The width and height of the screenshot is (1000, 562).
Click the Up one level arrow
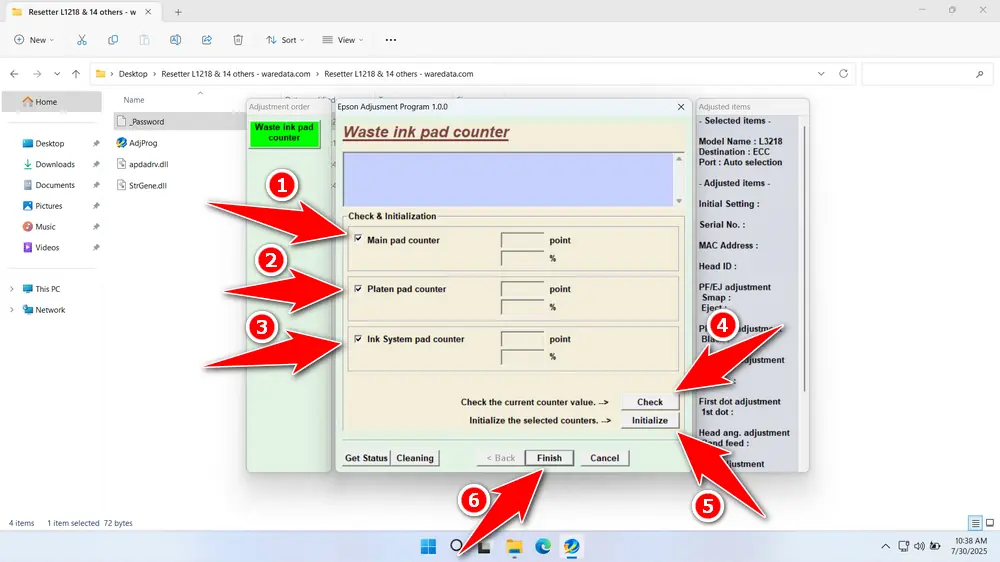point(76,74)
